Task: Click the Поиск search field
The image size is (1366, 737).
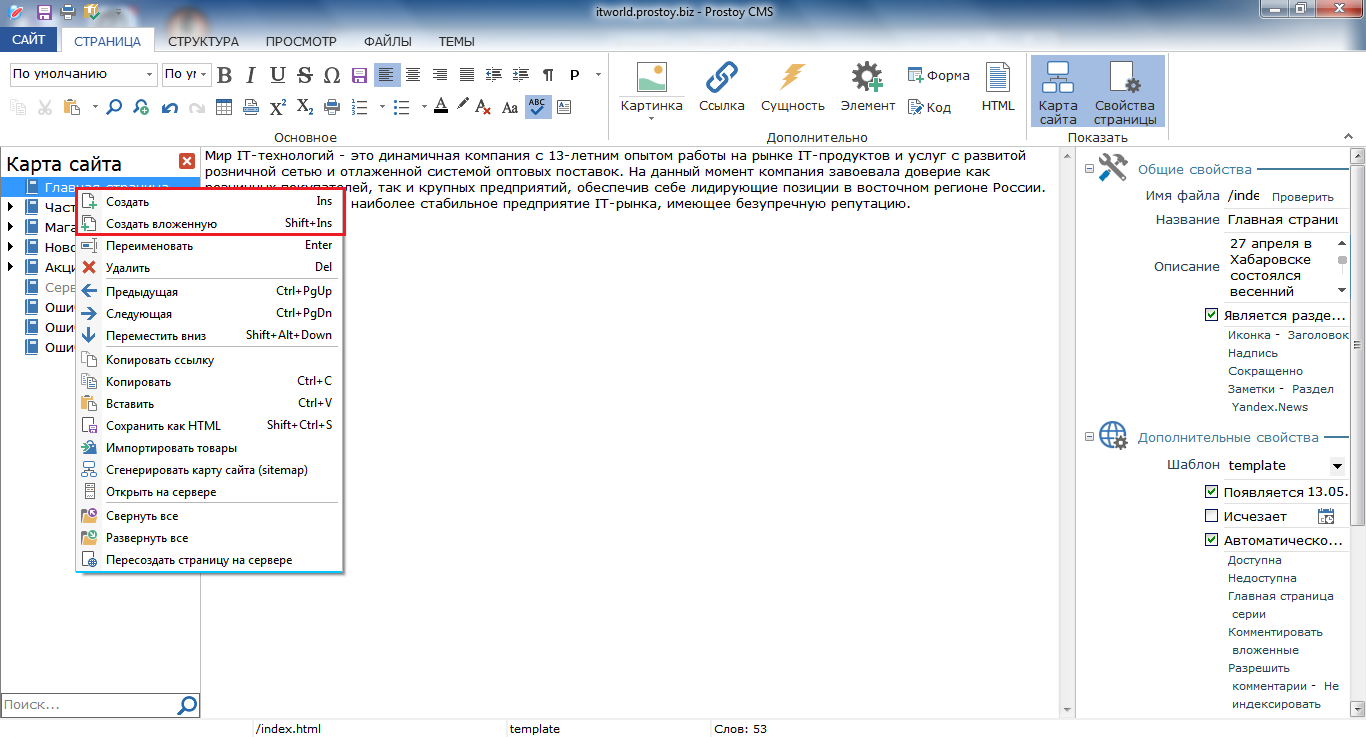Action: point(88,705)
